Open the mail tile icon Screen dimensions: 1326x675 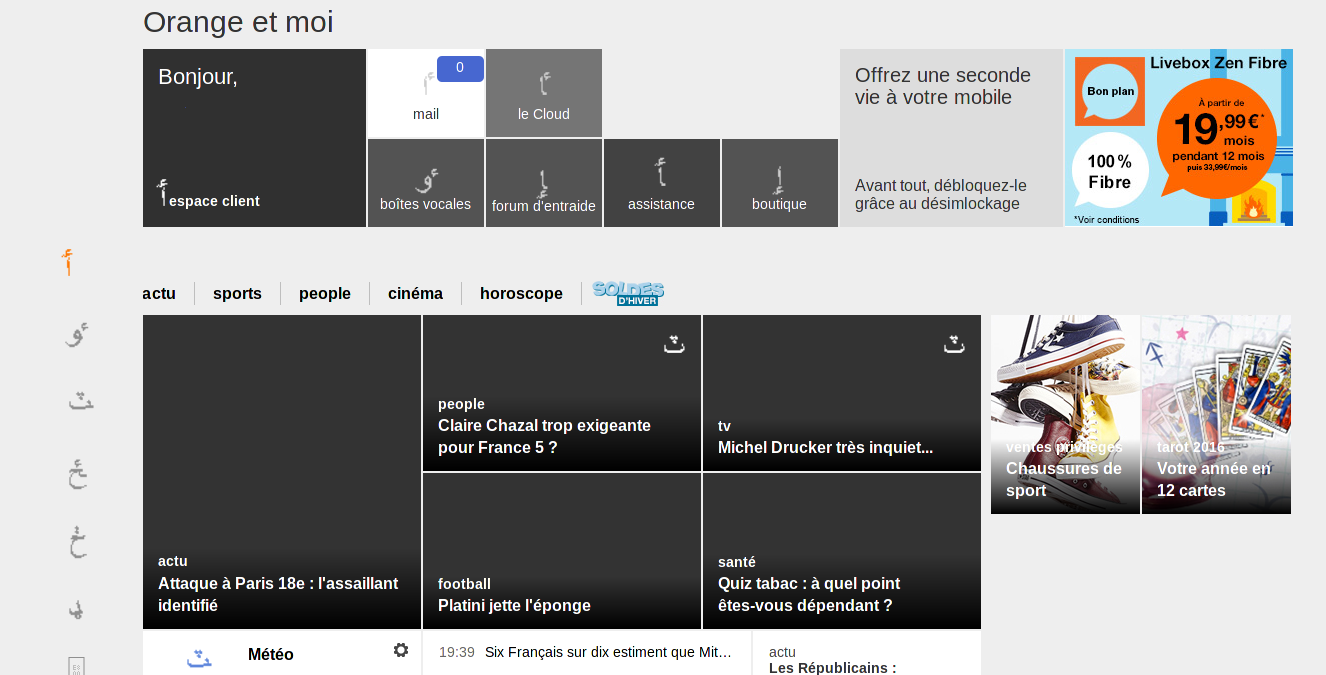click(x=427, y=84)
